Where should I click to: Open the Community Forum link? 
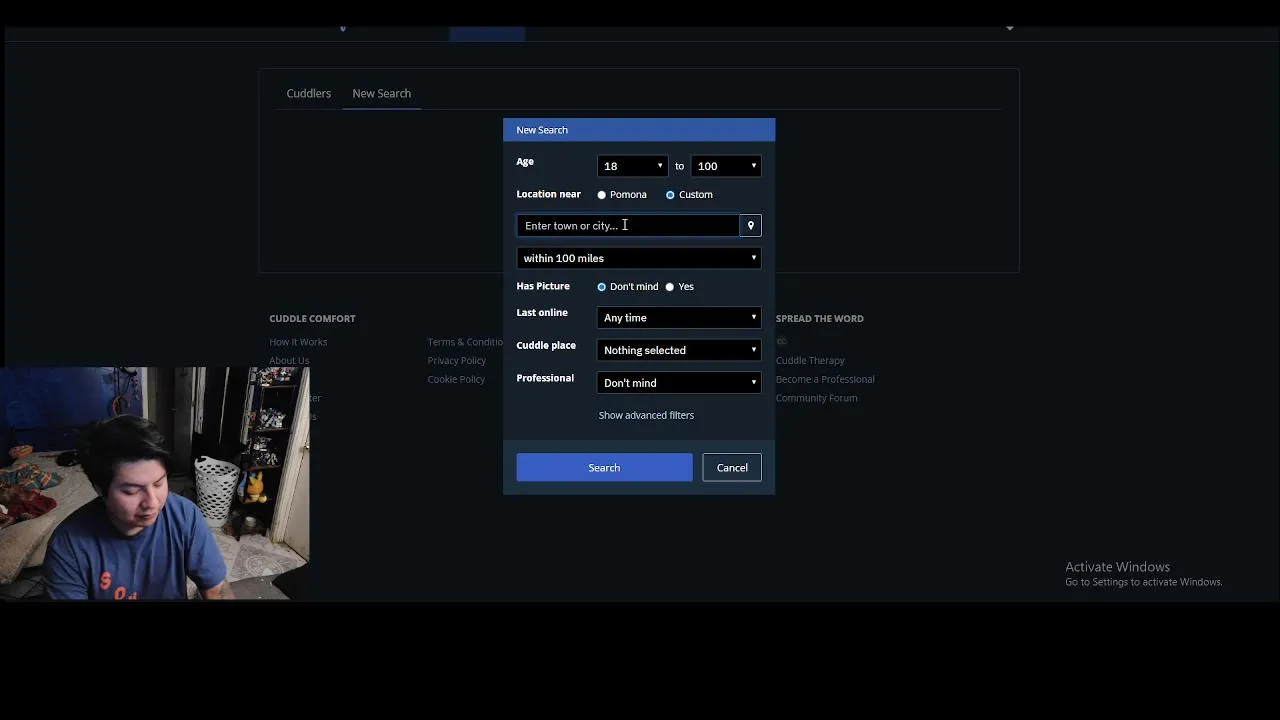[816, 398]
